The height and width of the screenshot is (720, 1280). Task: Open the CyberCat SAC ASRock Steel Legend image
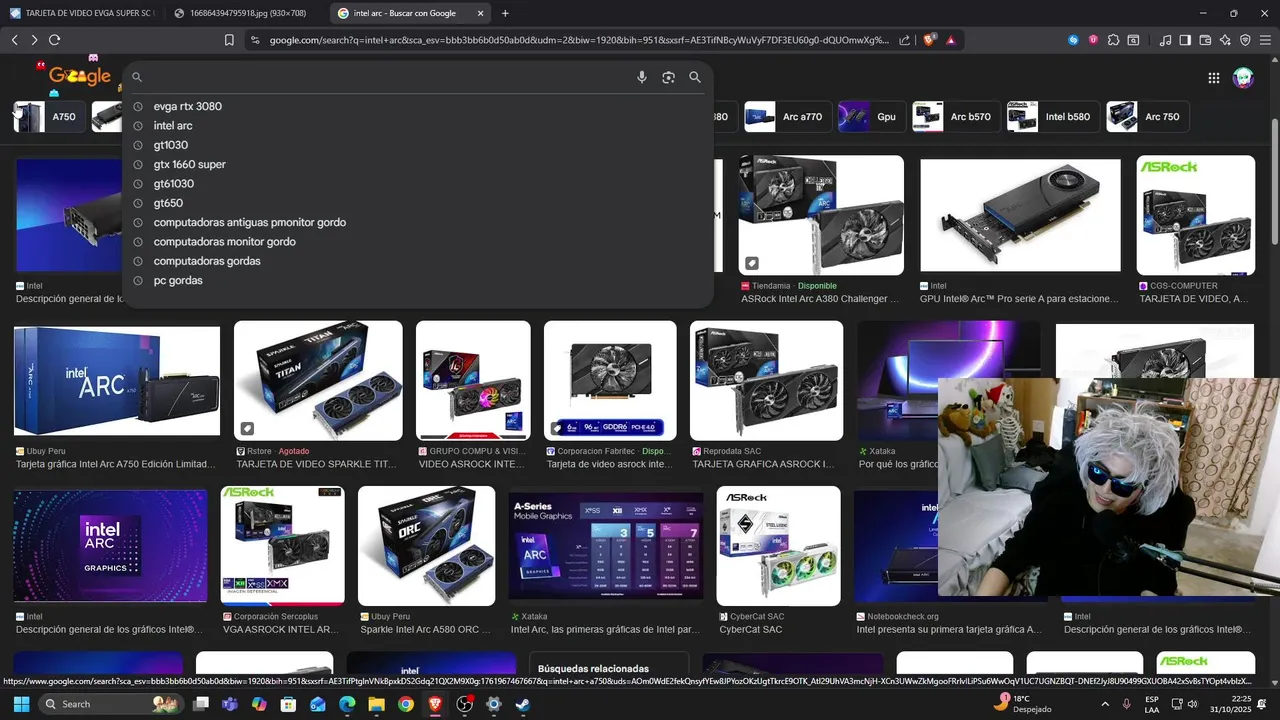pyautogui.click(x=778, y=546)
